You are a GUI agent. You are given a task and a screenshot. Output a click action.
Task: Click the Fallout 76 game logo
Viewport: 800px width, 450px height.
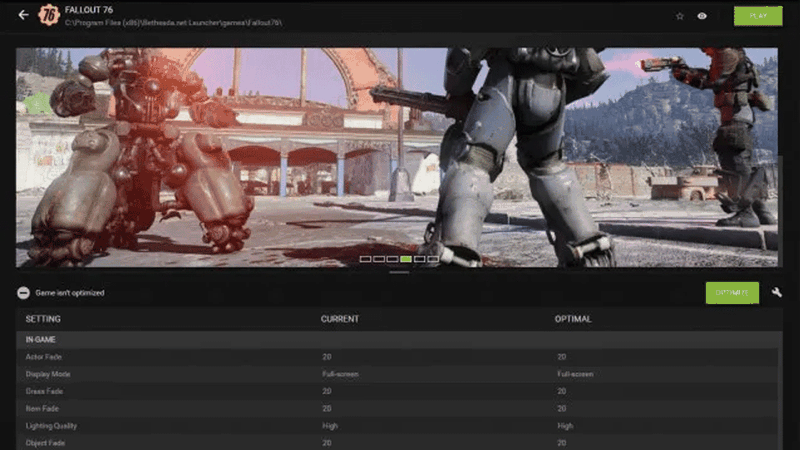pyautogui.click(x=48, y=15)
